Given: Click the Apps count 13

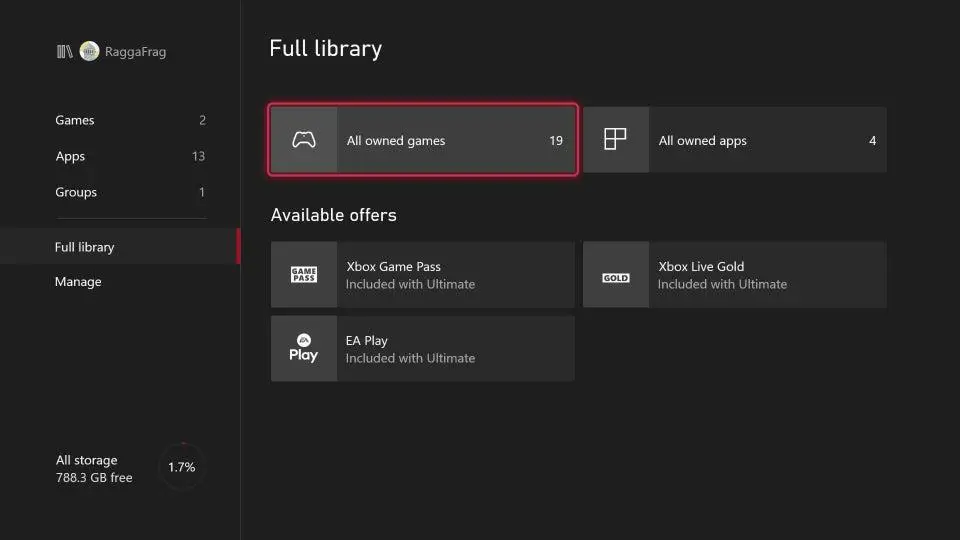Looking at the screenshot, I should point(198,156).
